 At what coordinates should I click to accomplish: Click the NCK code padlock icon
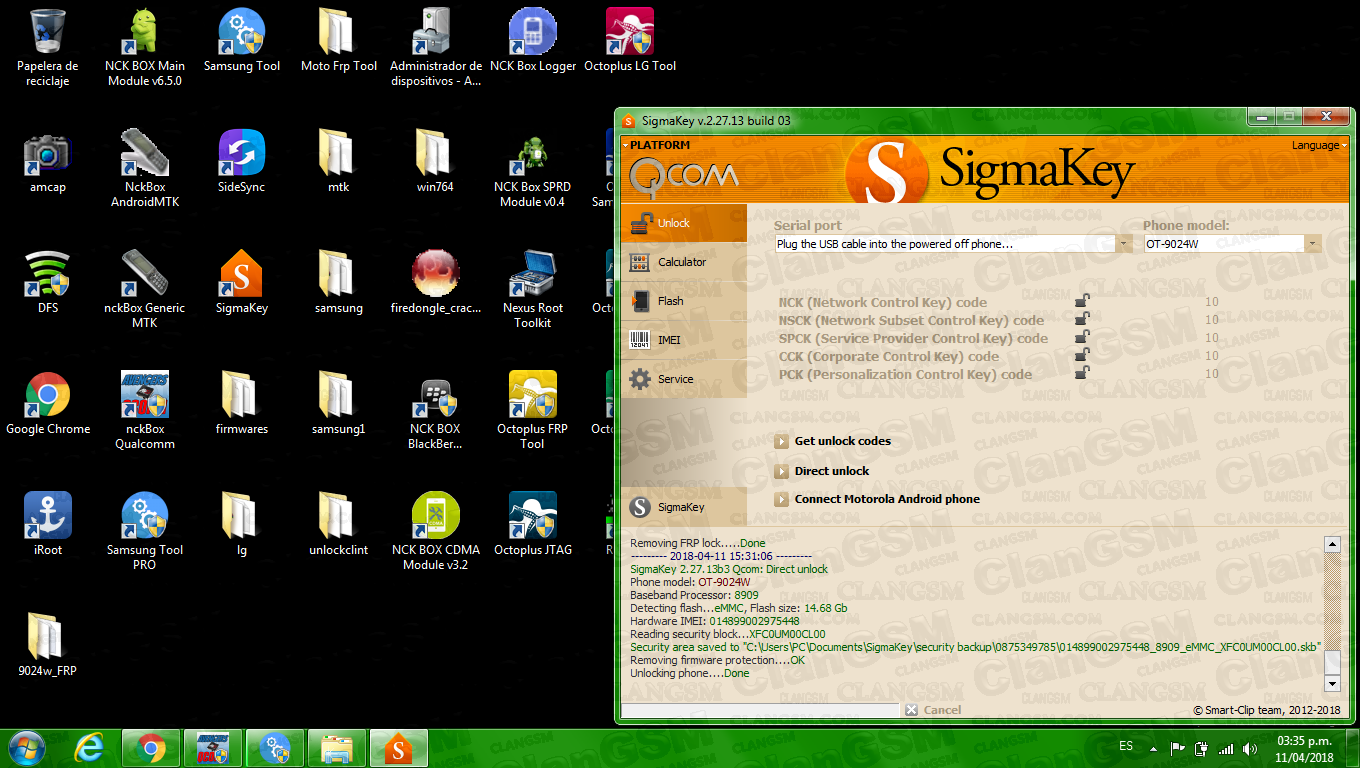pyautogui.click(x=1081, y=301)
